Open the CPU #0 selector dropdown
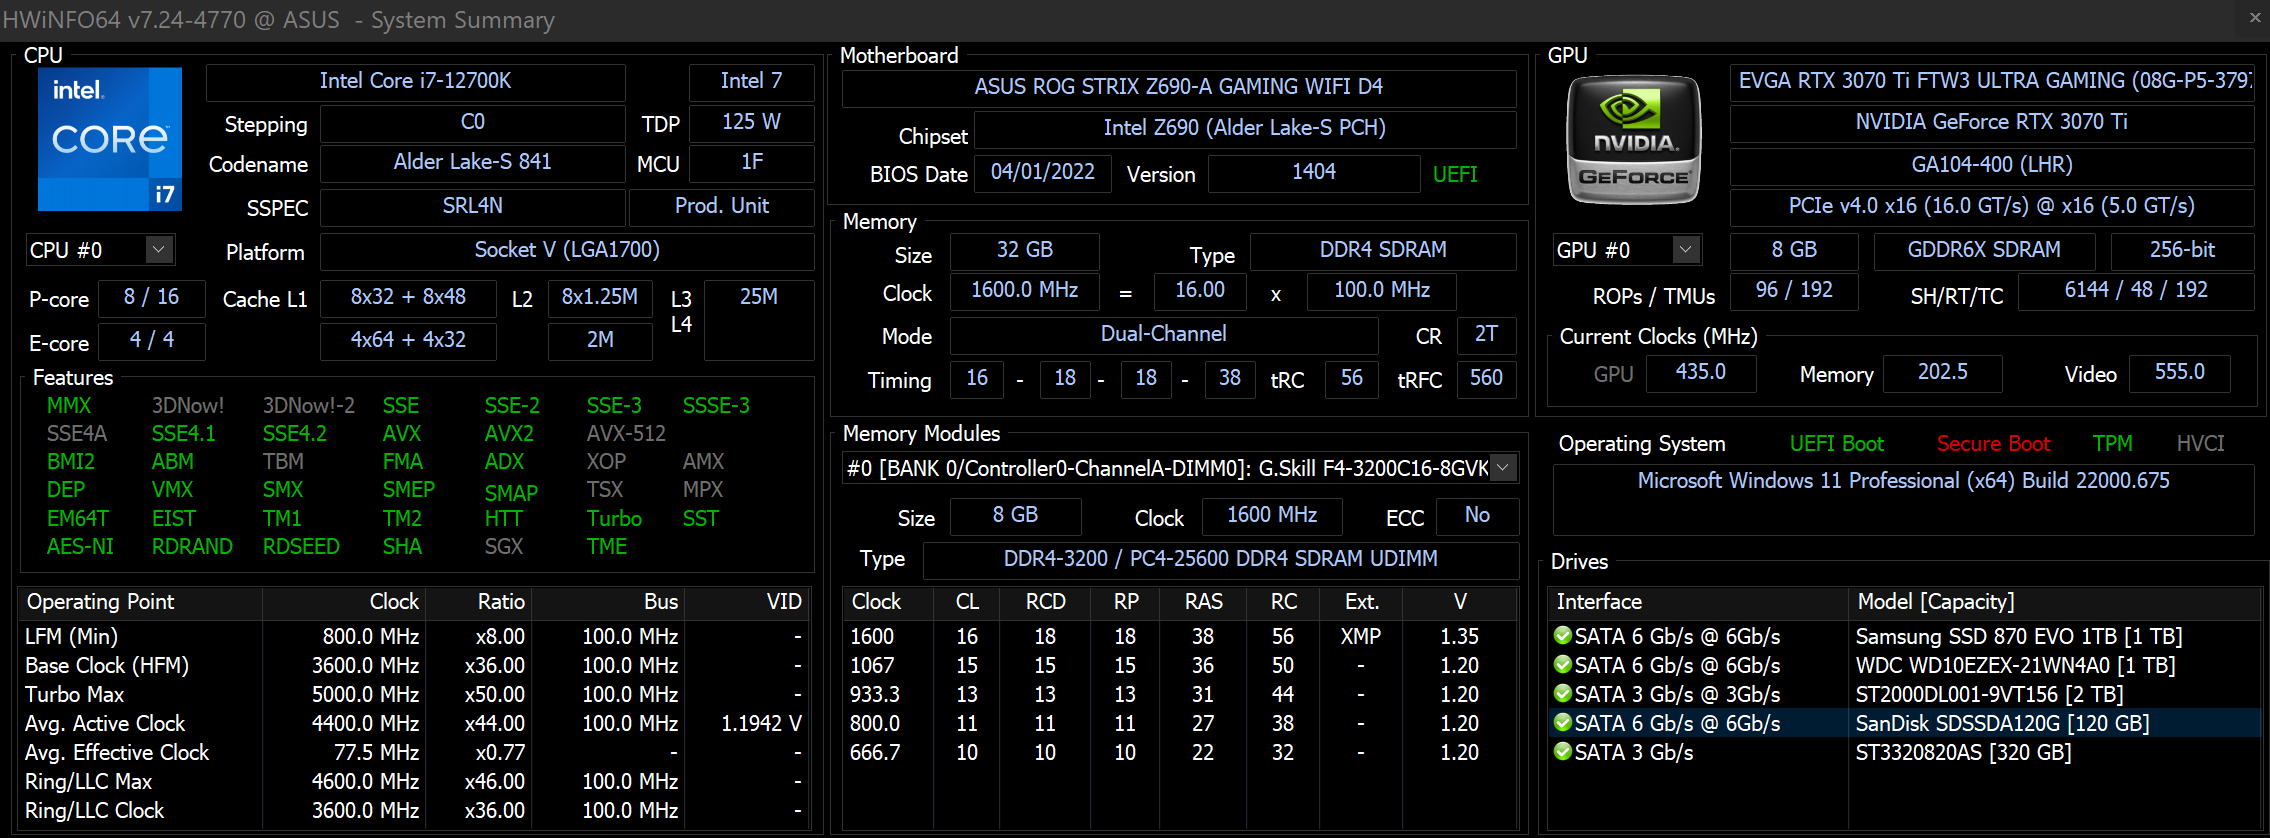This screenshot has width=2270, height=838. pyautogui.click(x=159, y=250)
